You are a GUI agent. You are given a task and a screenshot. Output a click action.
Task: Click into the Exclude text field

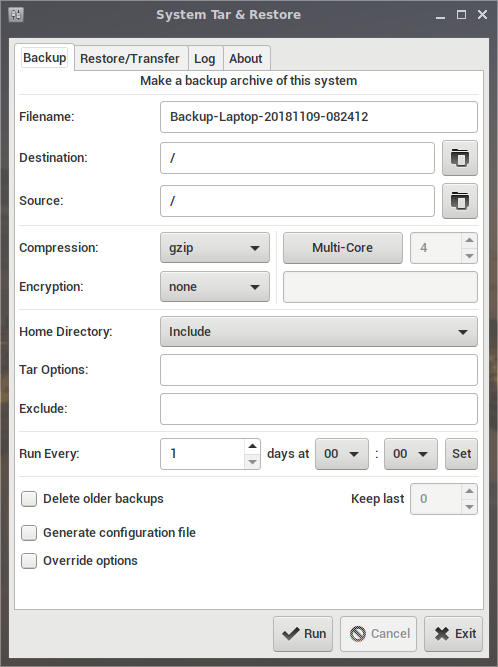pos(319,409)
